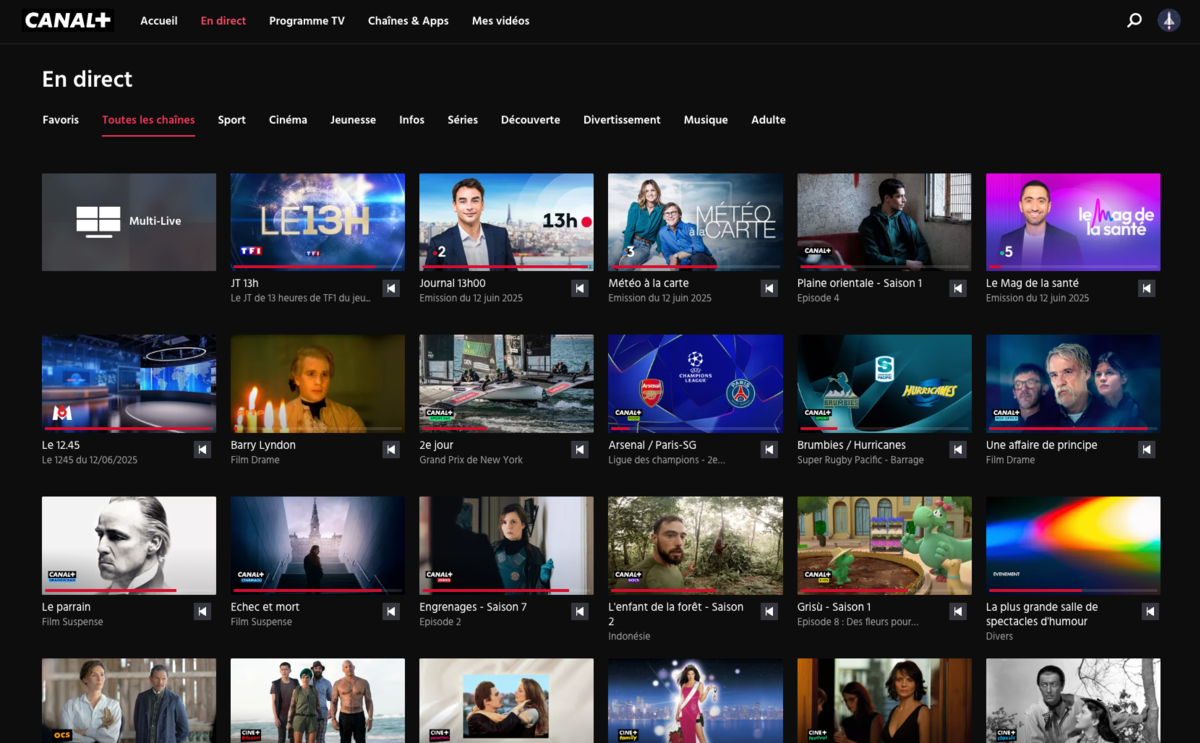The height and width of the screenshot is (743, 1200).
Task: Switch to the Découverte tab
Action: pyautogui.click(x=531, y=120)
